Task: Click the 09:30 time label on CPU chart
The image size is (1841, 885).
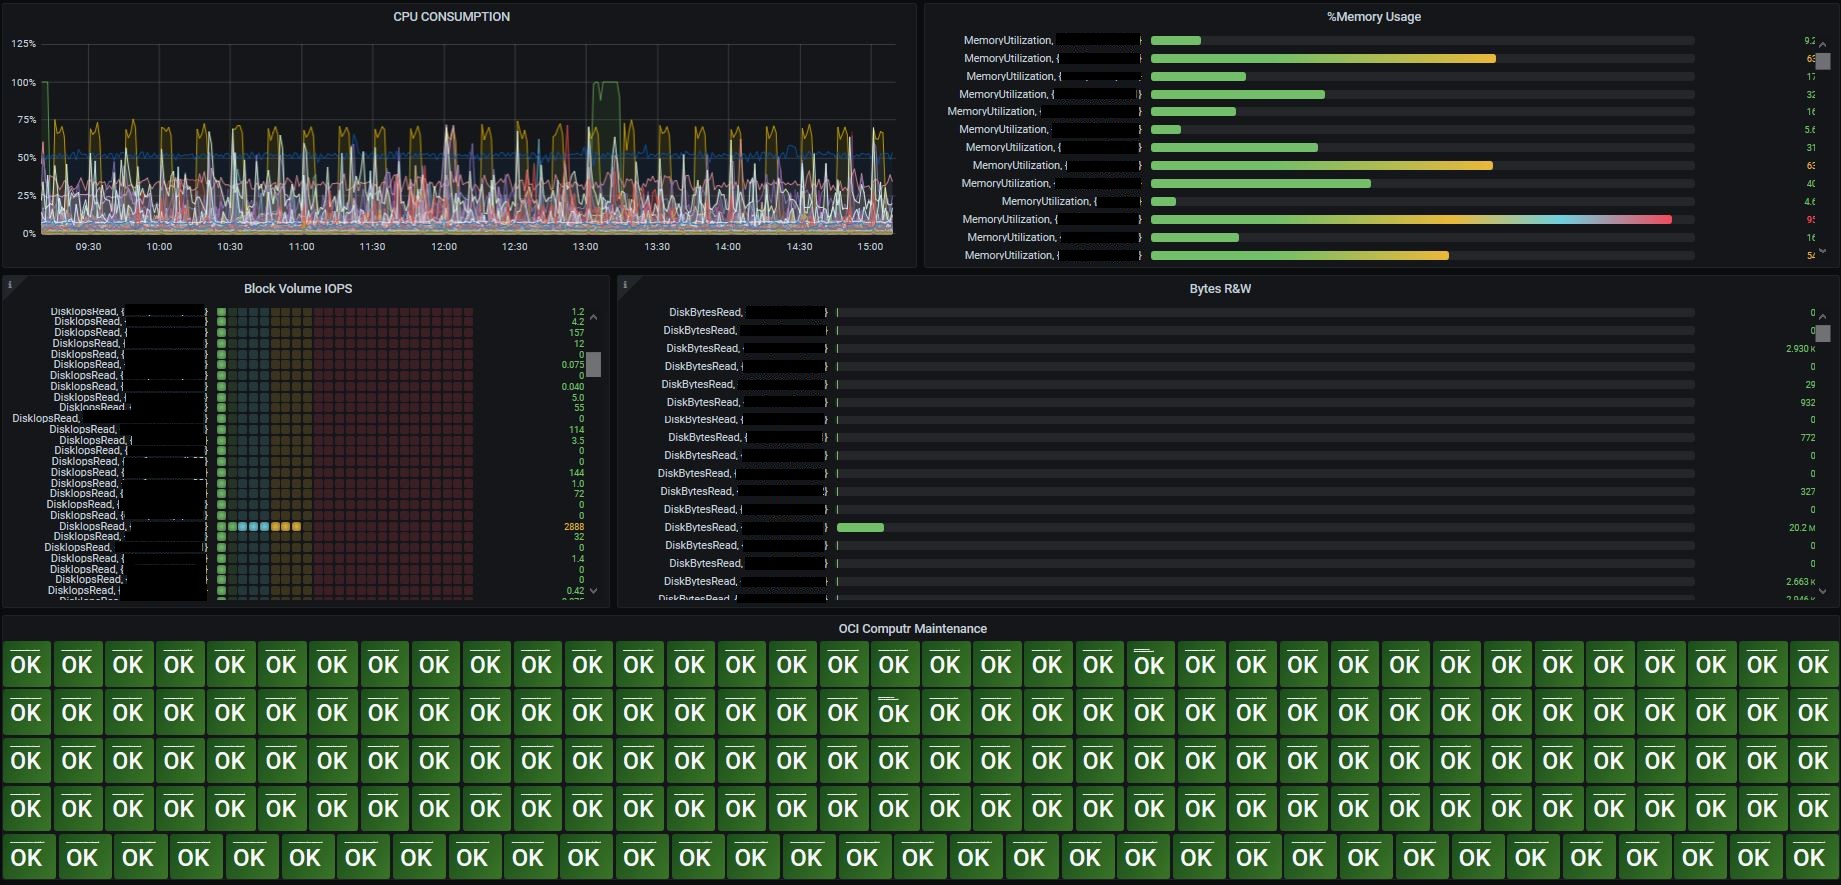Action: pyautogui.click(x=88, y=247)
